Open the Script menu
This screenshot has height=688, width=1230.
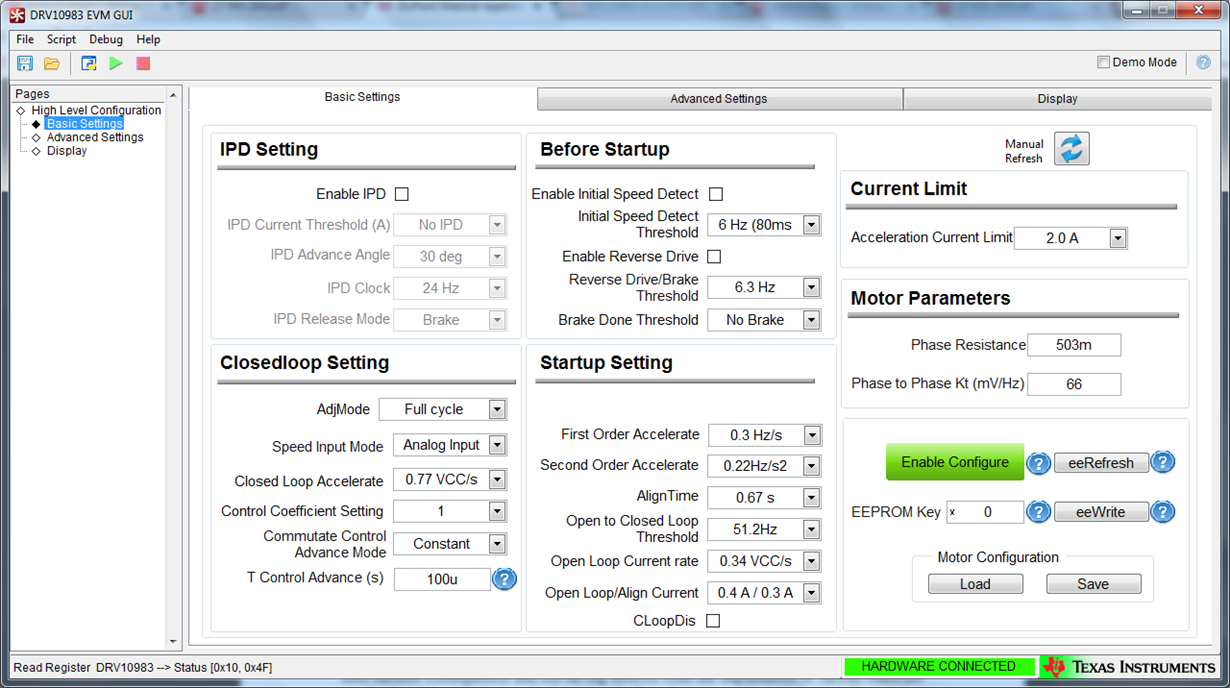(61, 39)
